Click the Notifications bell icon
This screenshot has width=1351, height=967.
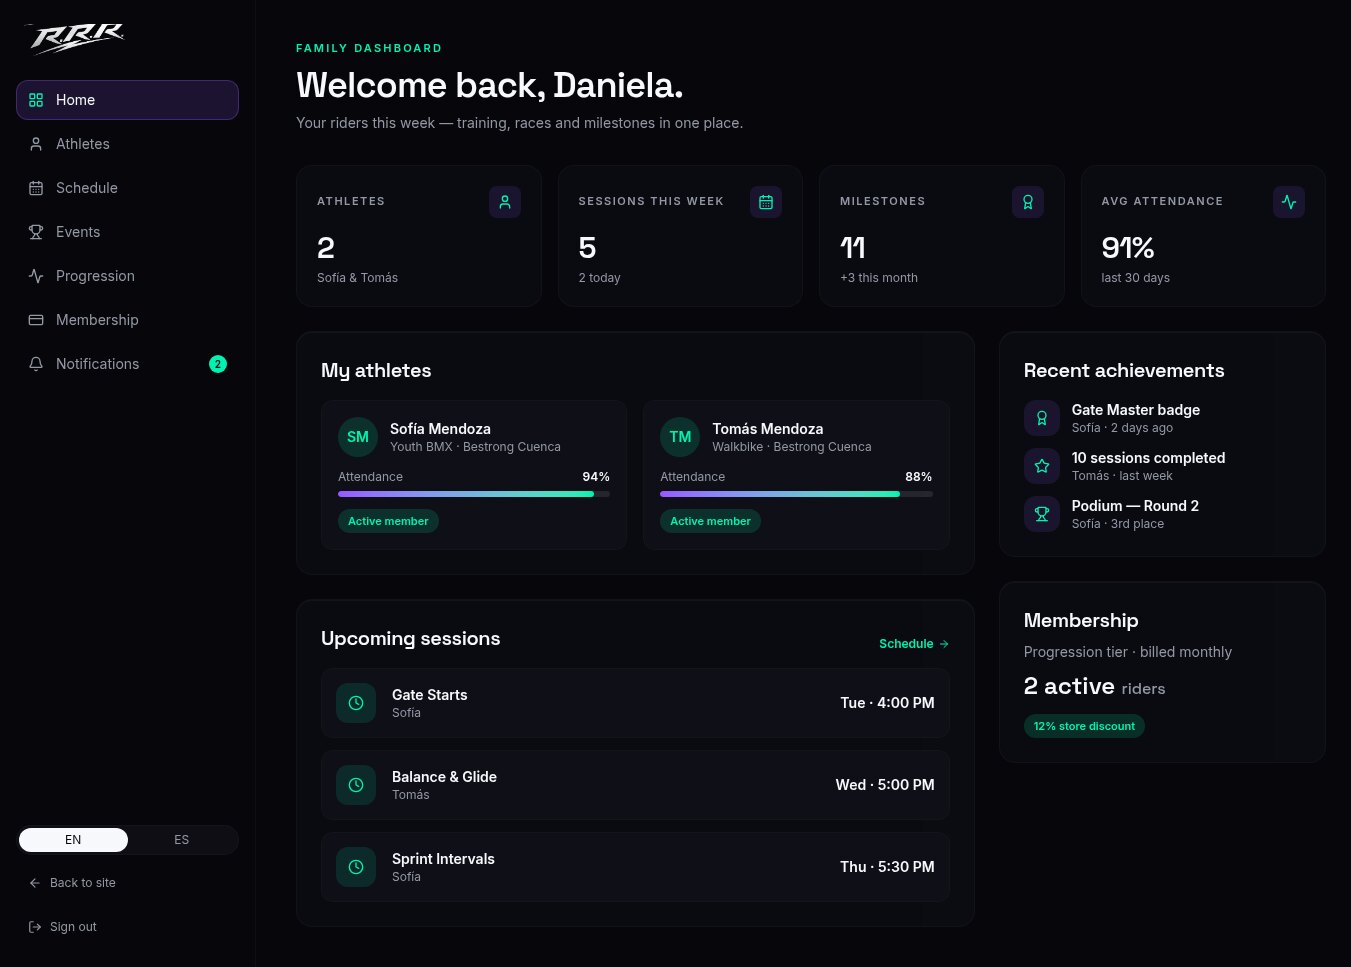pyautogui.click(x=36, y=364)
